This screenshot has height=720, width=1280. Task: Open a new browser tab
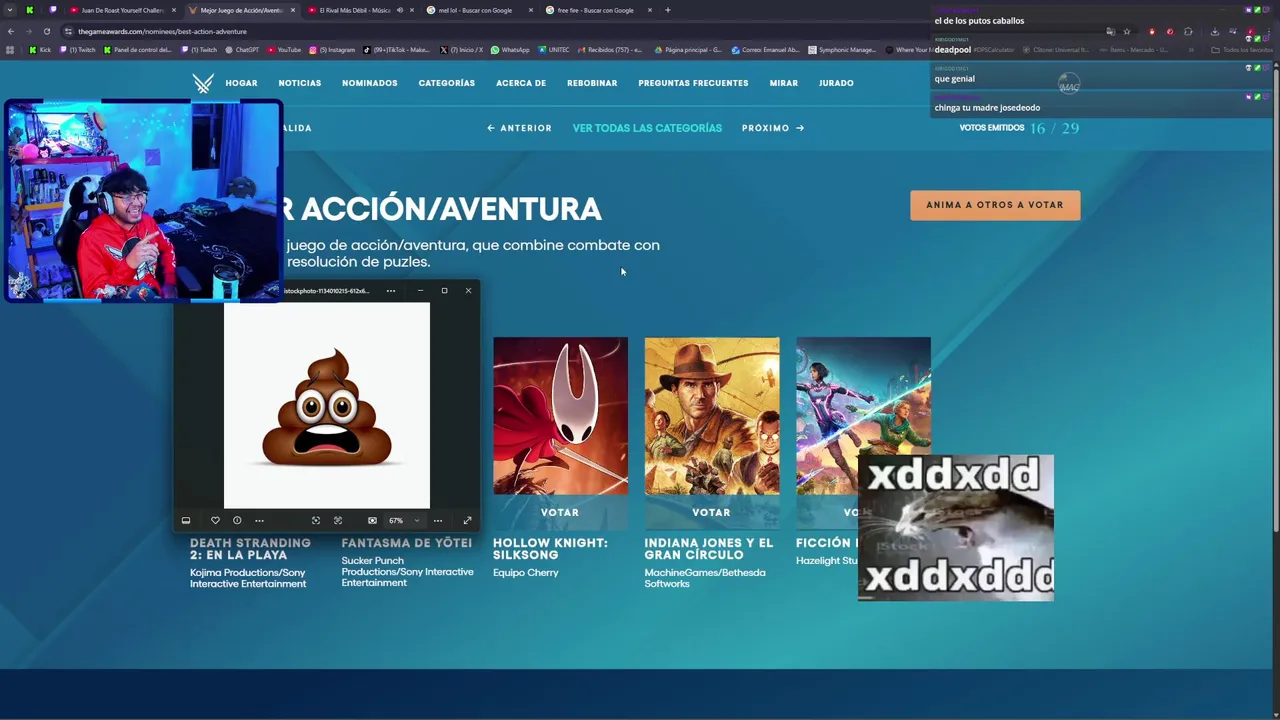point(668,10)
